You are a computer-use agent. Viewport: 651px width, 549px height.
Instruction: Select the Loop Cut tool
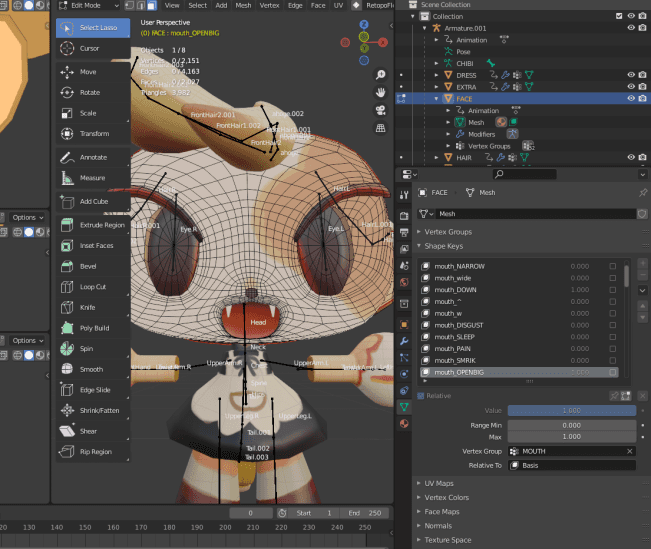click(x=93, y=287)
